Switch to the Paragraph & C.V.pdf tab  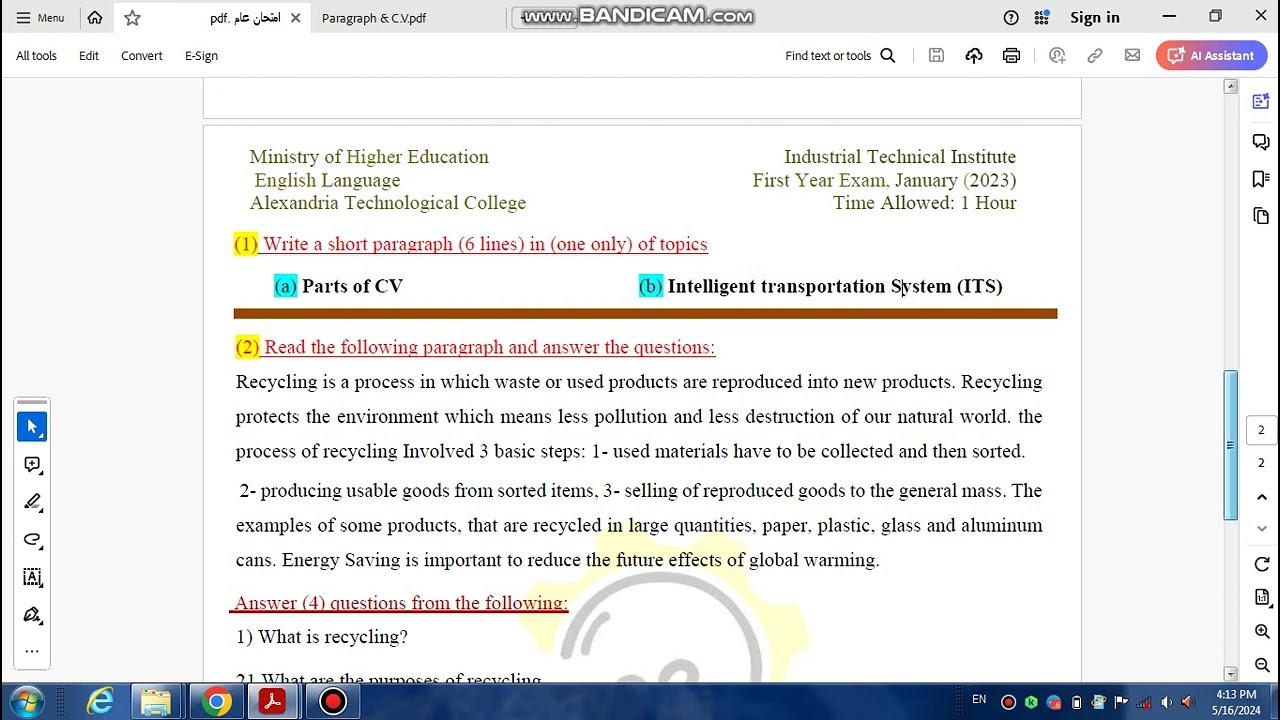tap(374, 18)
